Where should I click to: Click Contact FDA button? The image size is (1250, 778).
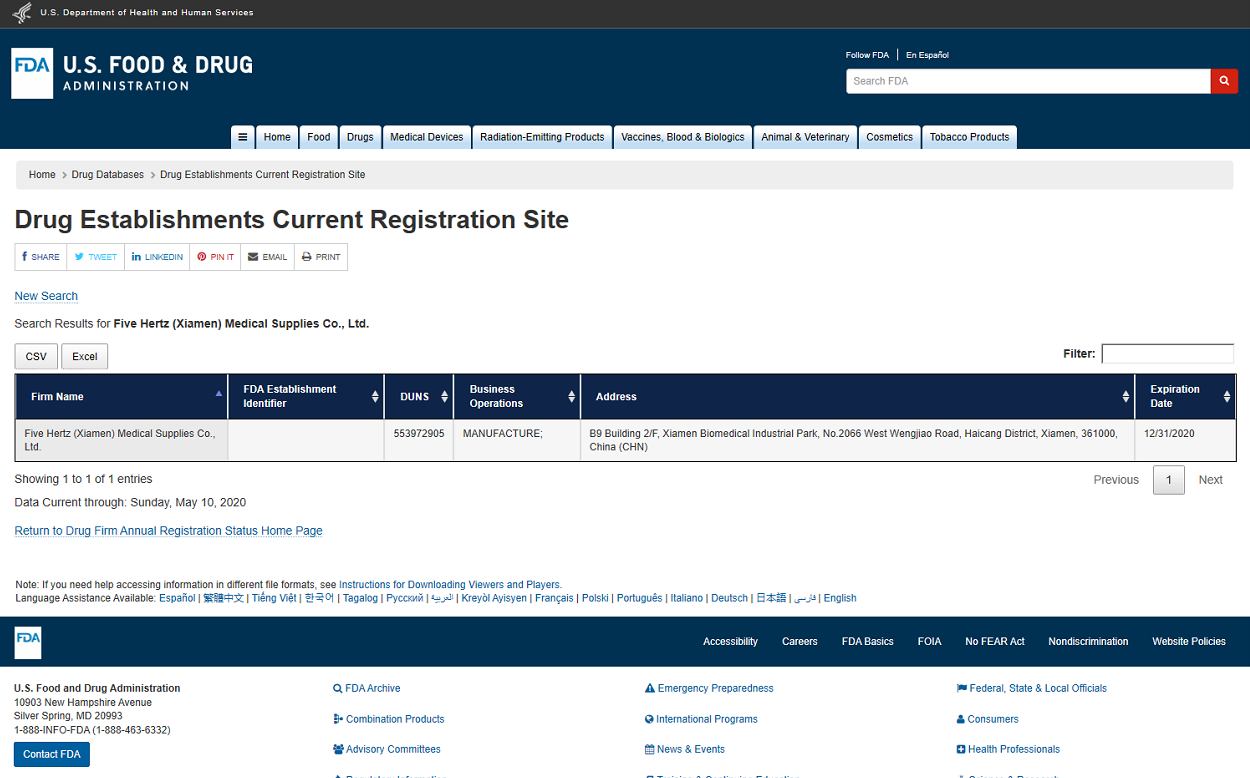[52, 754]
